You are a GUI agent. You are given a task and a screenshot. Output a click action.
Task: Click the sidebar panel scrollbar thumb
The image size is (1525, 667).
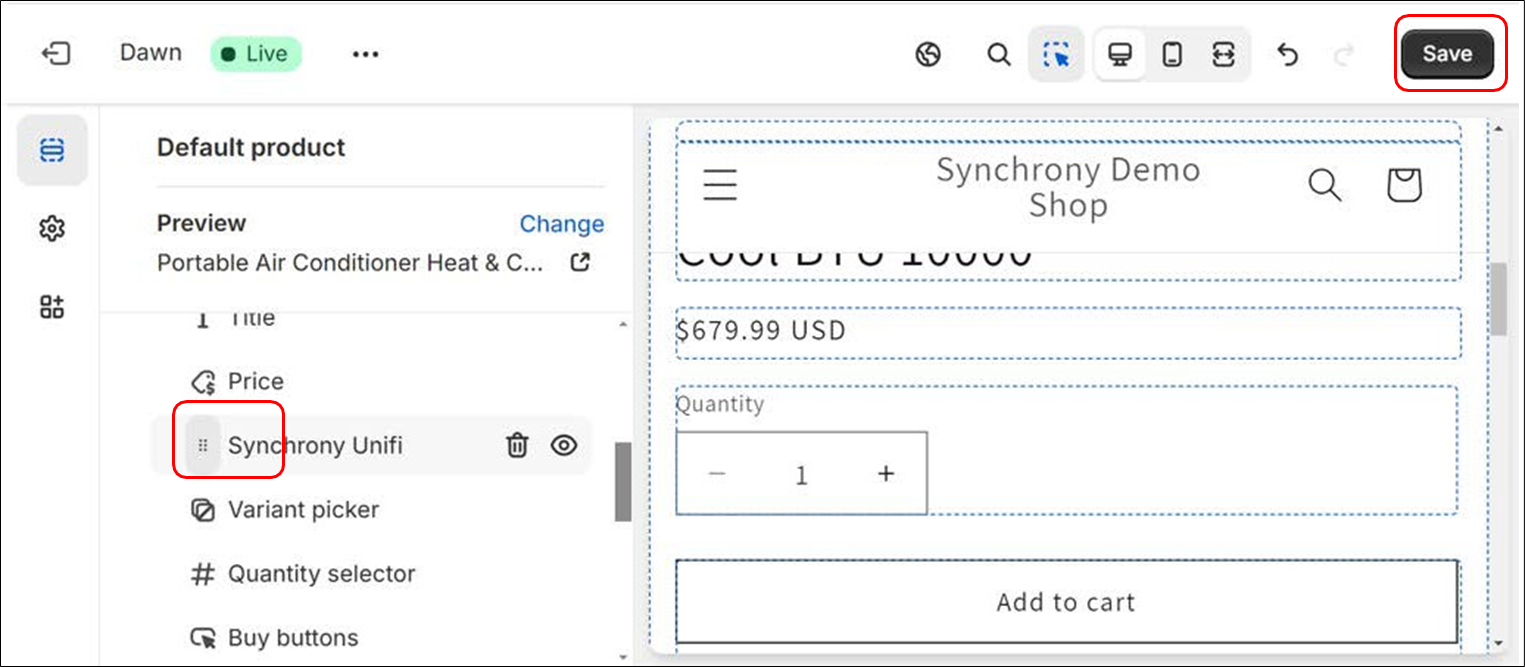[x=622, y=482]
